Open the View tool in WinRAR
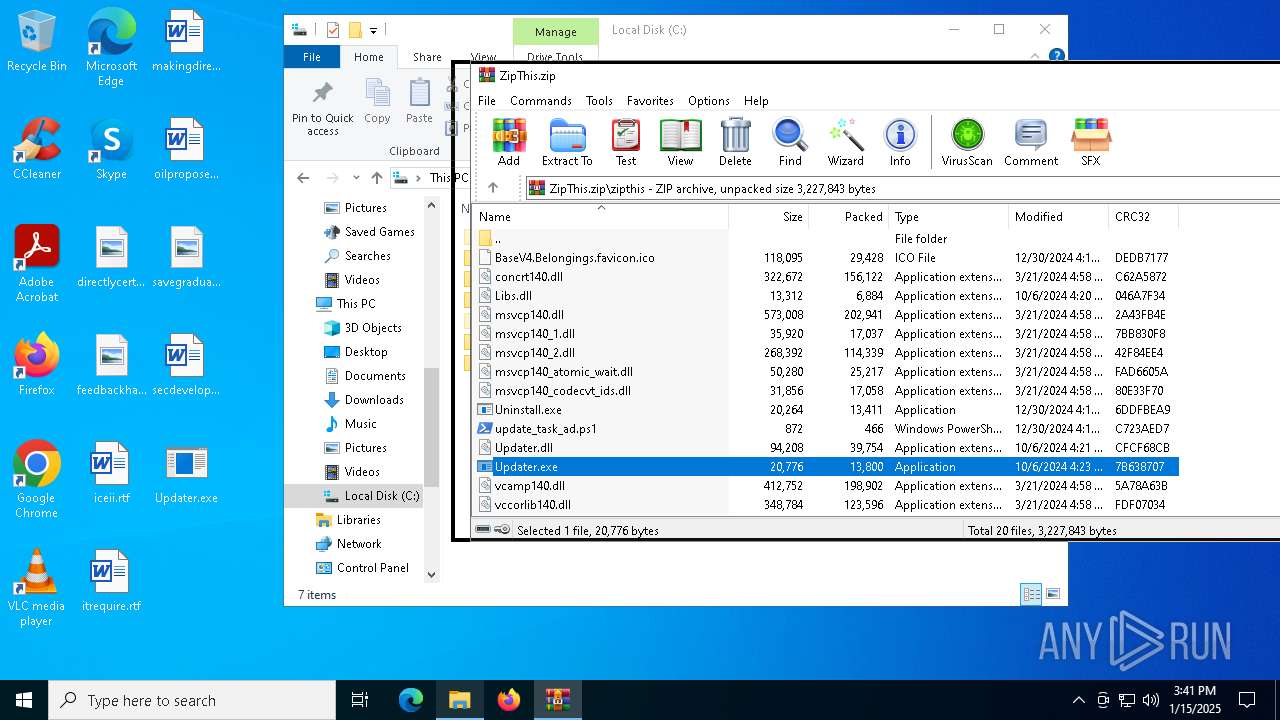 (680, 142)
